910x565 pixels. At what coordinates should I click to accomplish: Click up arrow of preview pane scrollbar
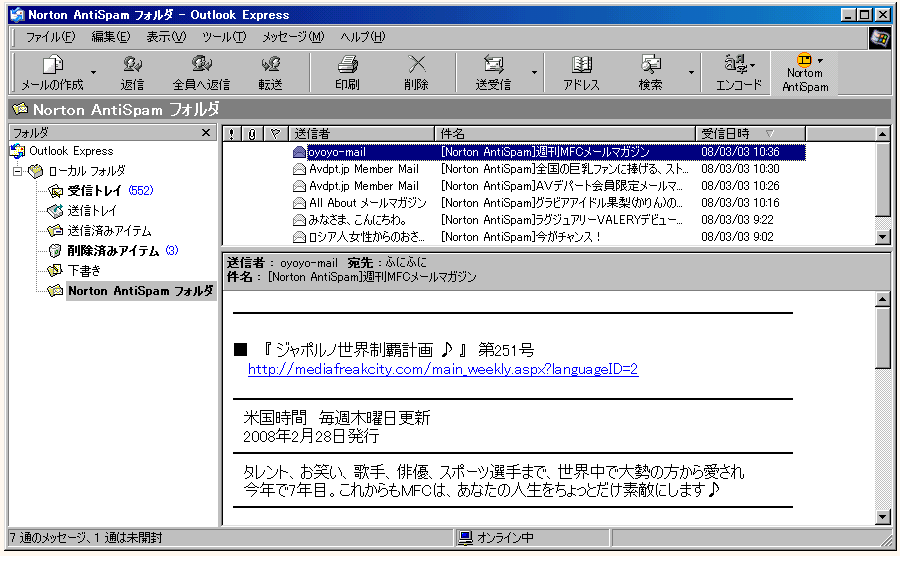pos(882,299)
